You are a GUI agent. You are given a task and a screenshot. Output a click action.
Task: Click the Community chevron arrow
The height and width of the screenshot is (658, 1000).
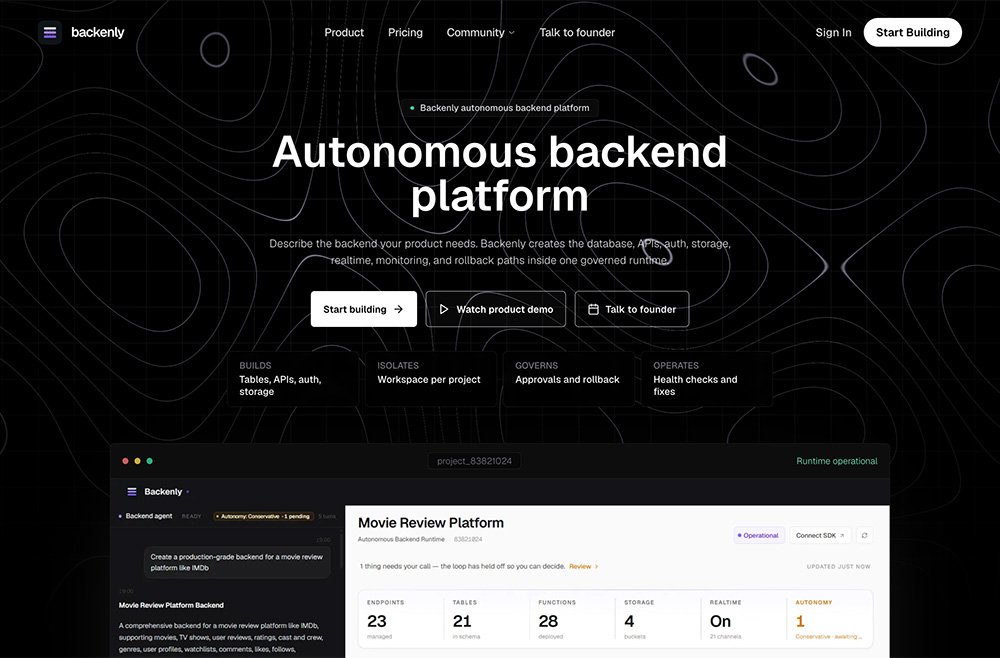511,33
